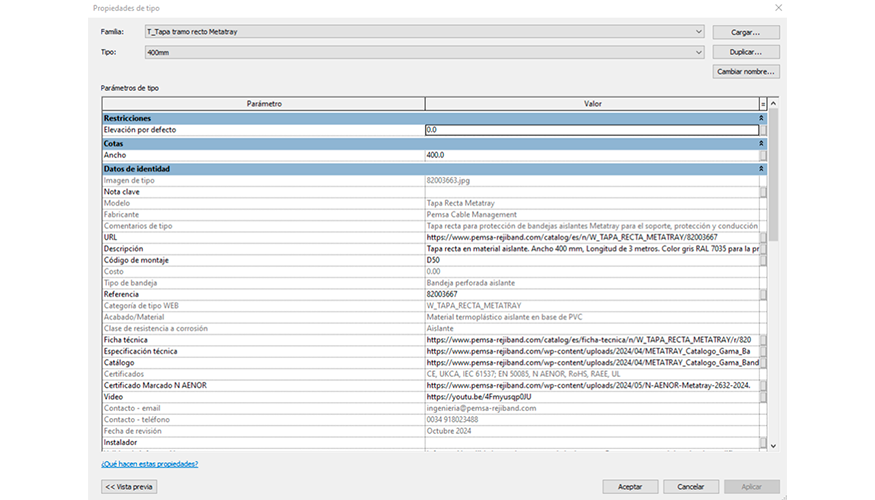Click the small button beside Descripción value

coord(763,249)
